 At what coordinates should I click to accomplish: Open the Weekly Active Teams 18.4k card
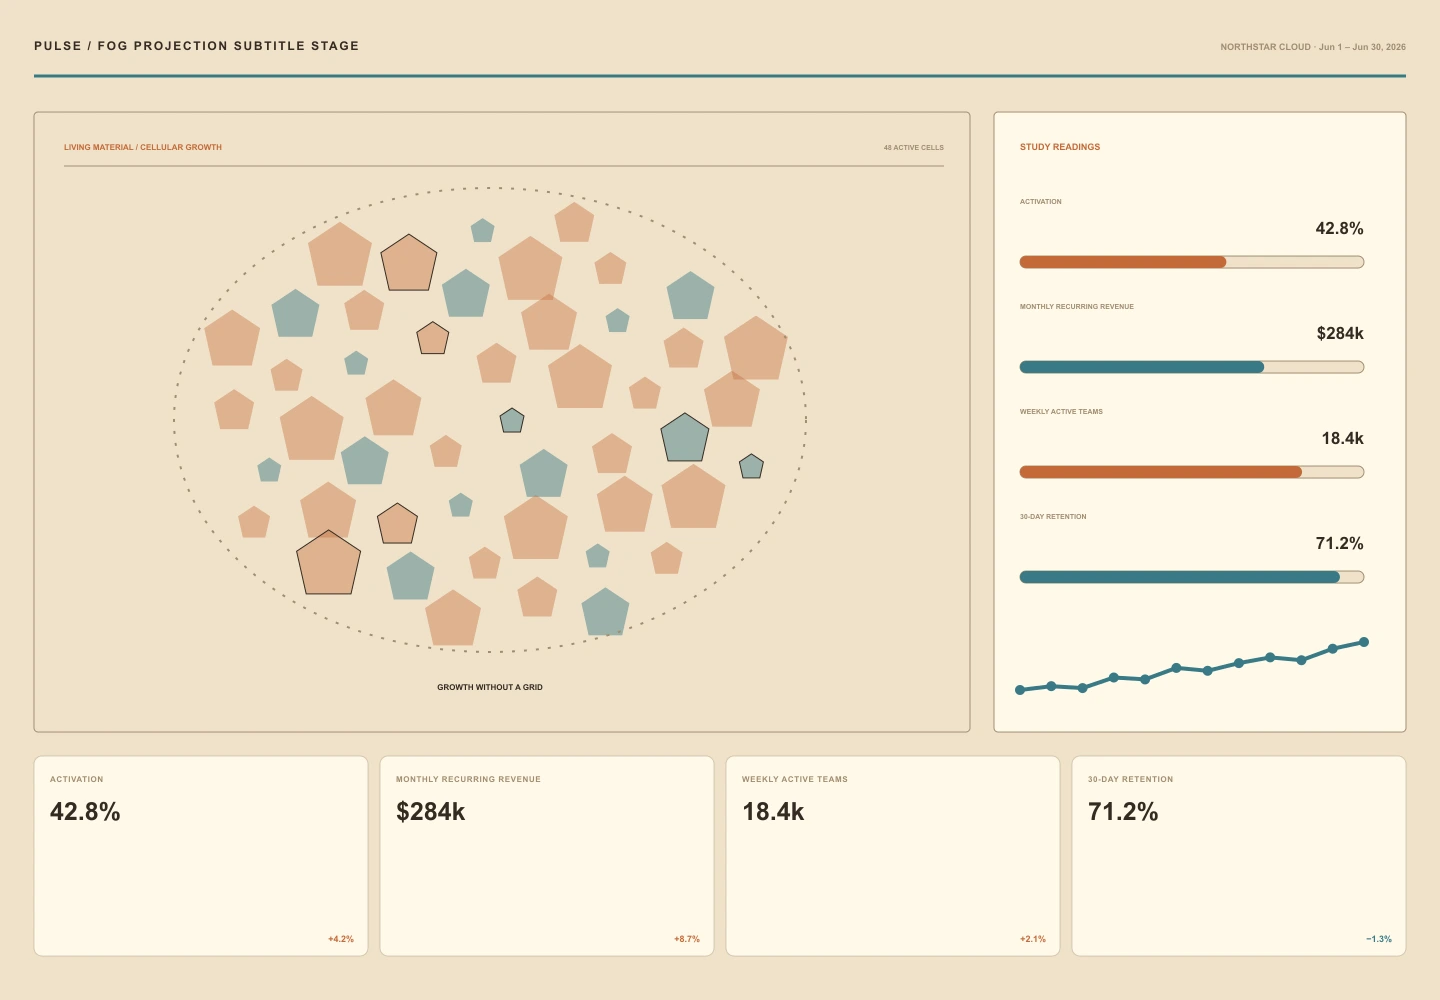893,856
